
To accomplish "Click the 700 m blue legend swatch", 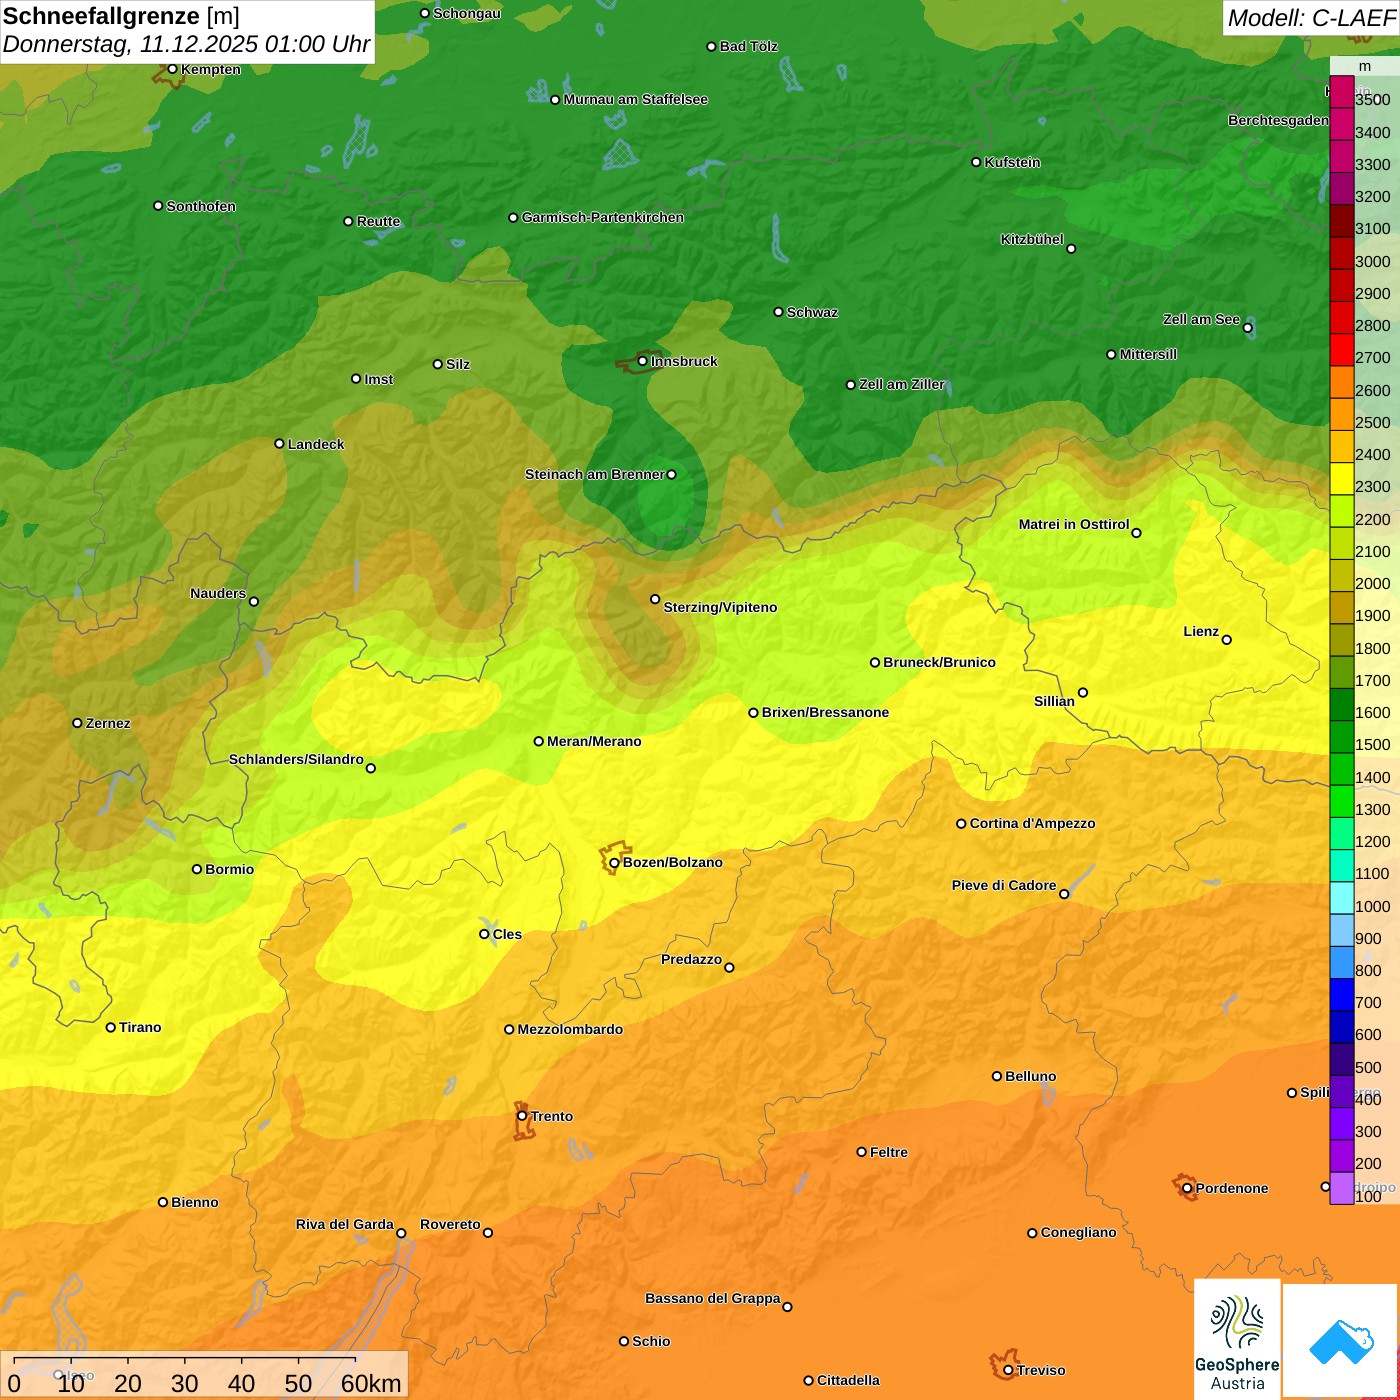I will [x=1341, y=995].
